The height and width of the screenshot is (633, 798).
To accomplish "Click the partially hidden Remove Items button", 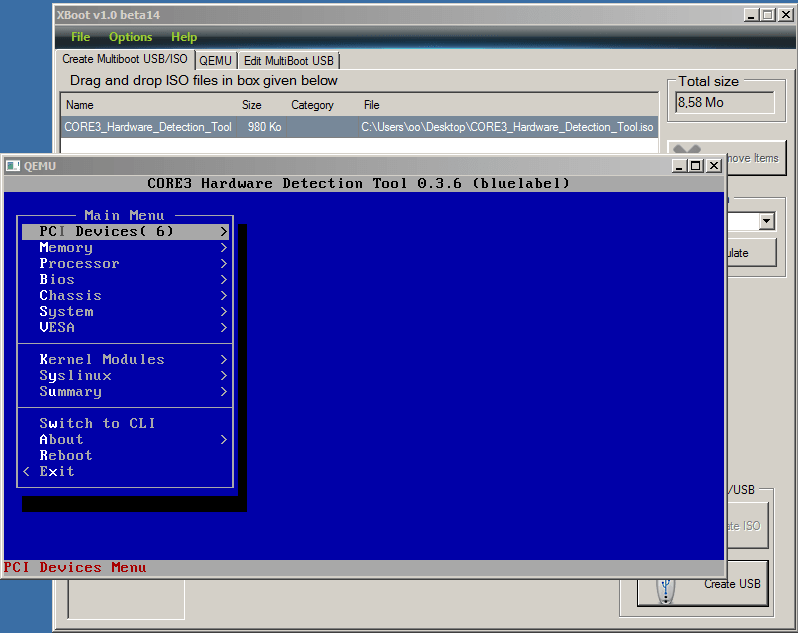I will (756, 158).
